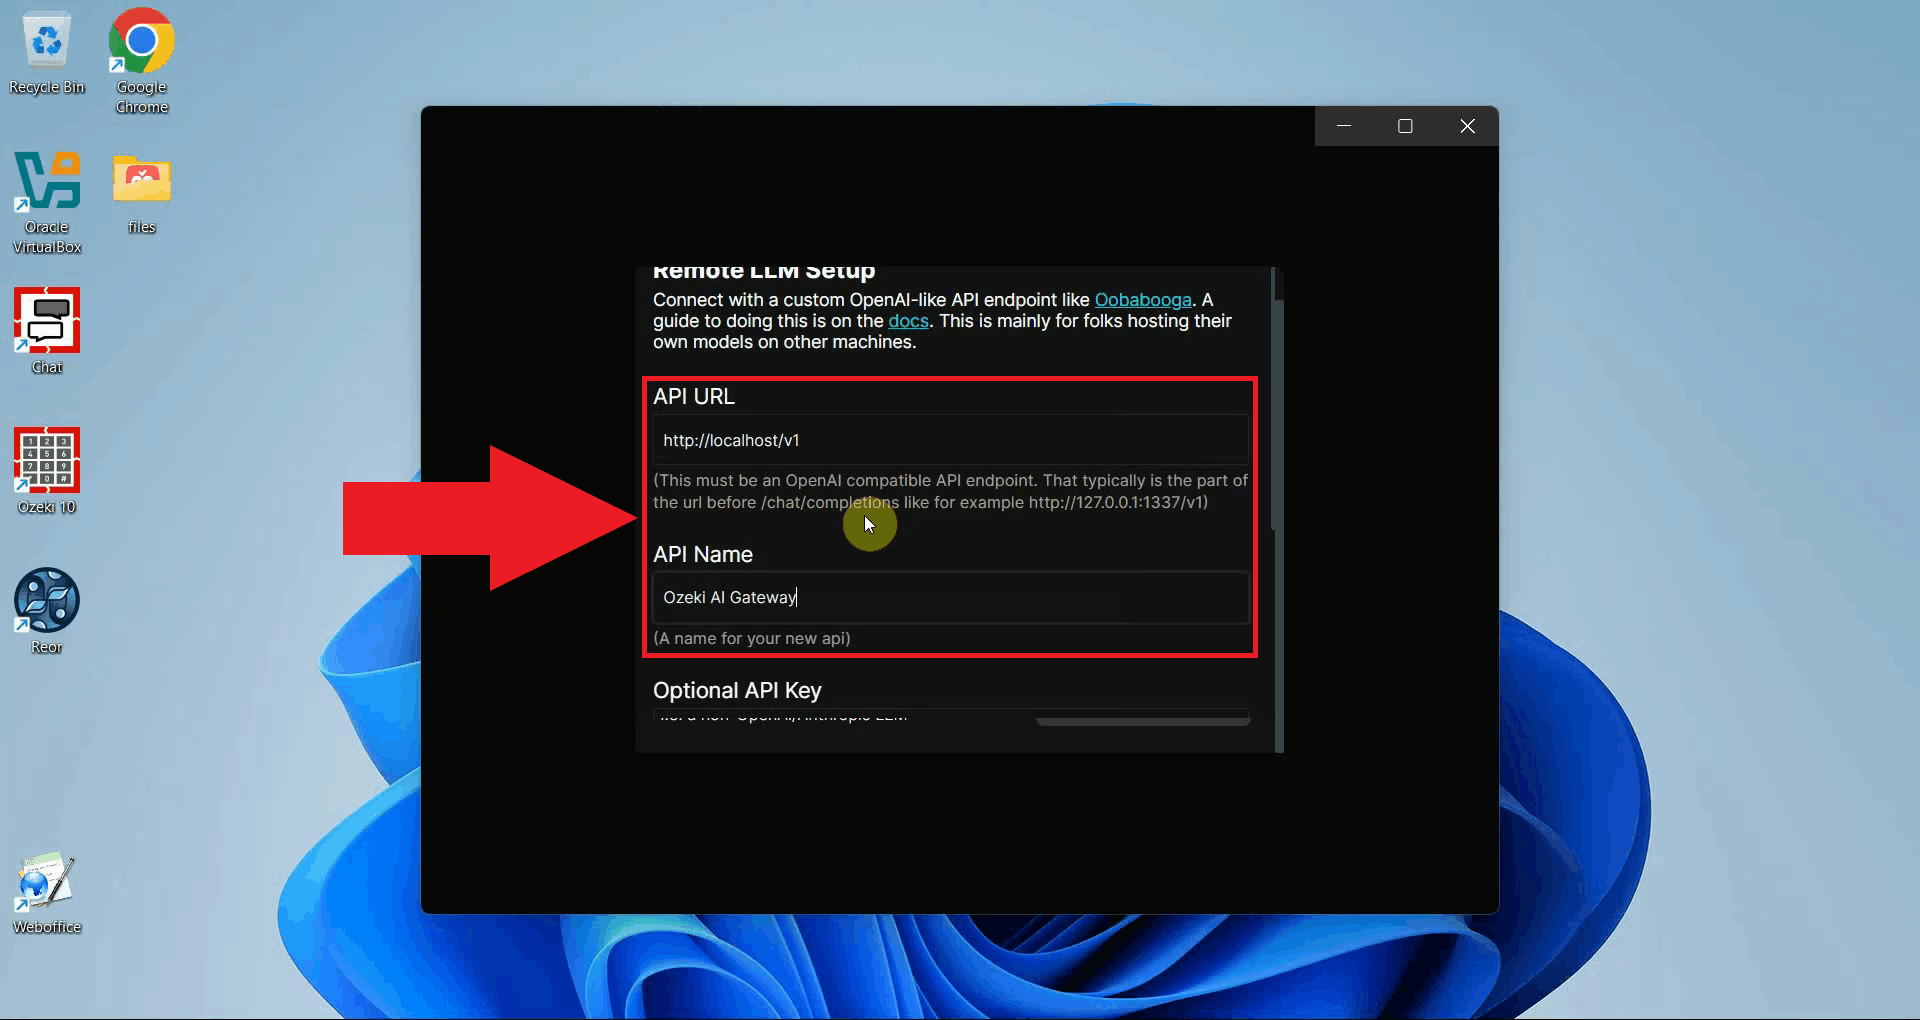Open the Recycle Bin desktop icon
The width and height of the screenshot is (1920, 1020).
pos(47,53)
